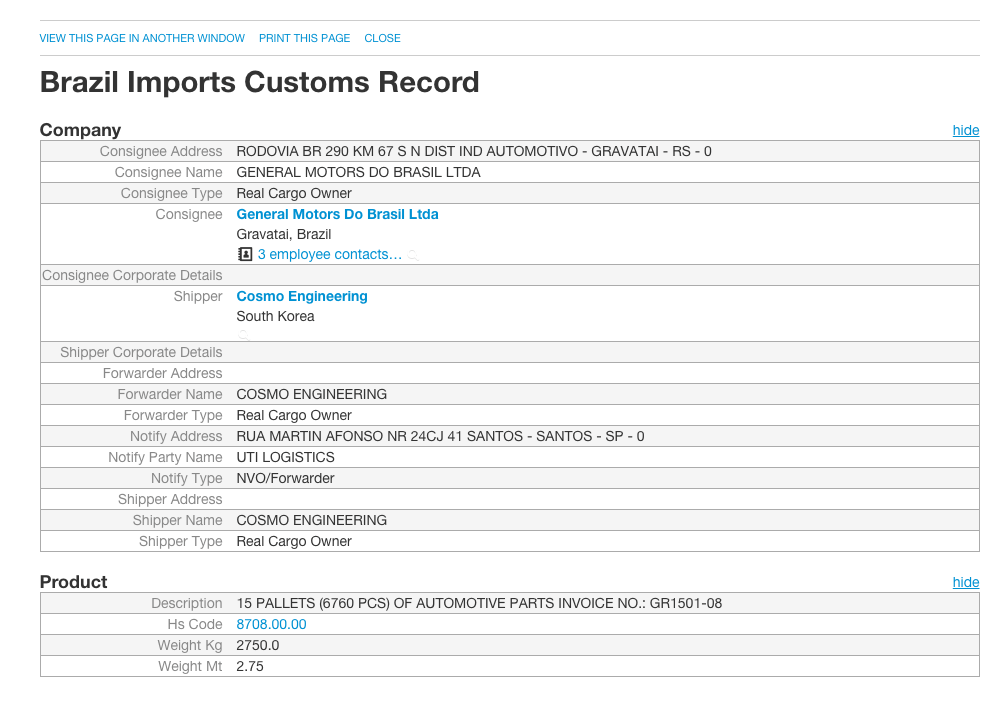
Task: Click the Print This Page link
Action: [x=304, y=38]
